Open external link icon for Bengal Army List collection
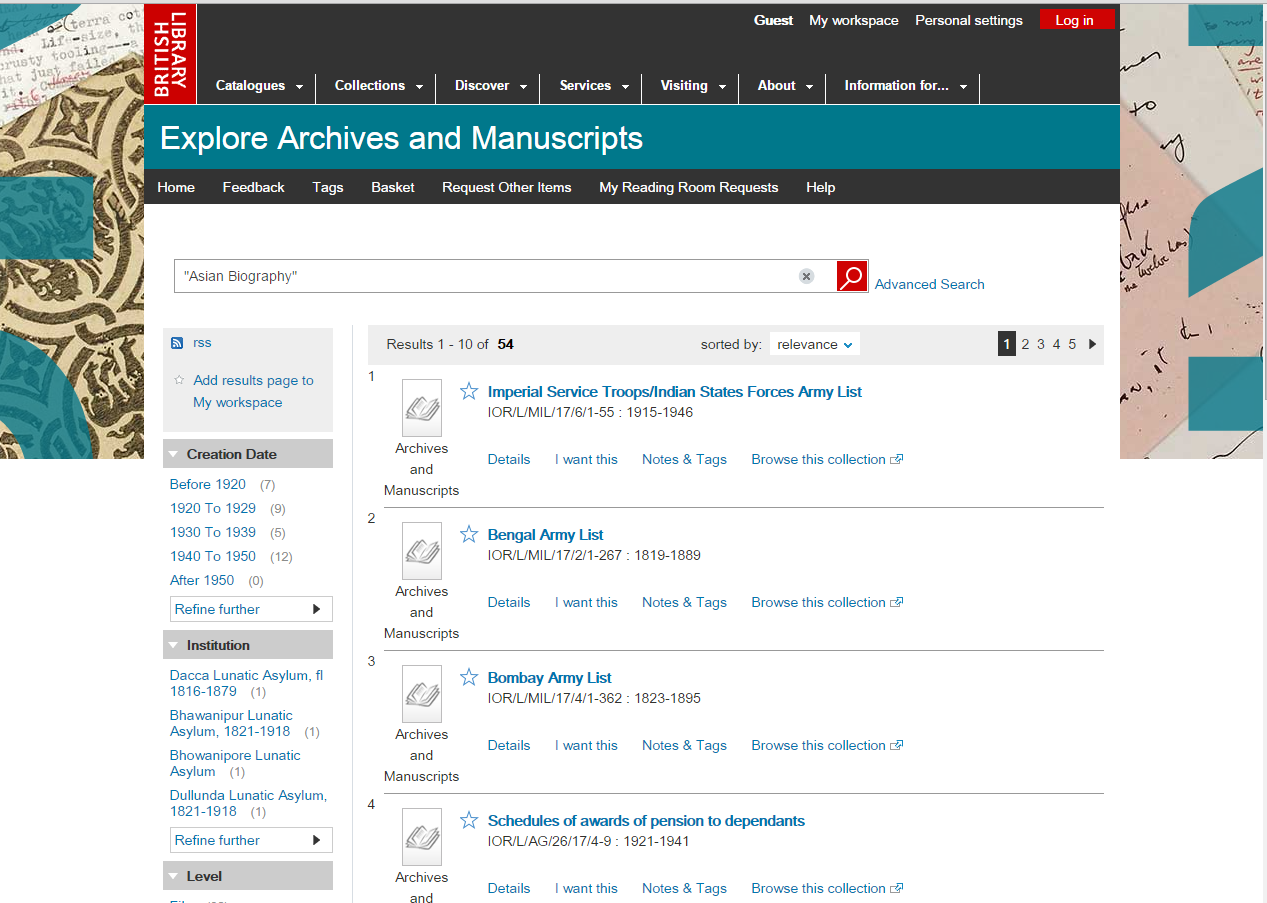This screenshot has height=903, width=1267. (897, 603)
